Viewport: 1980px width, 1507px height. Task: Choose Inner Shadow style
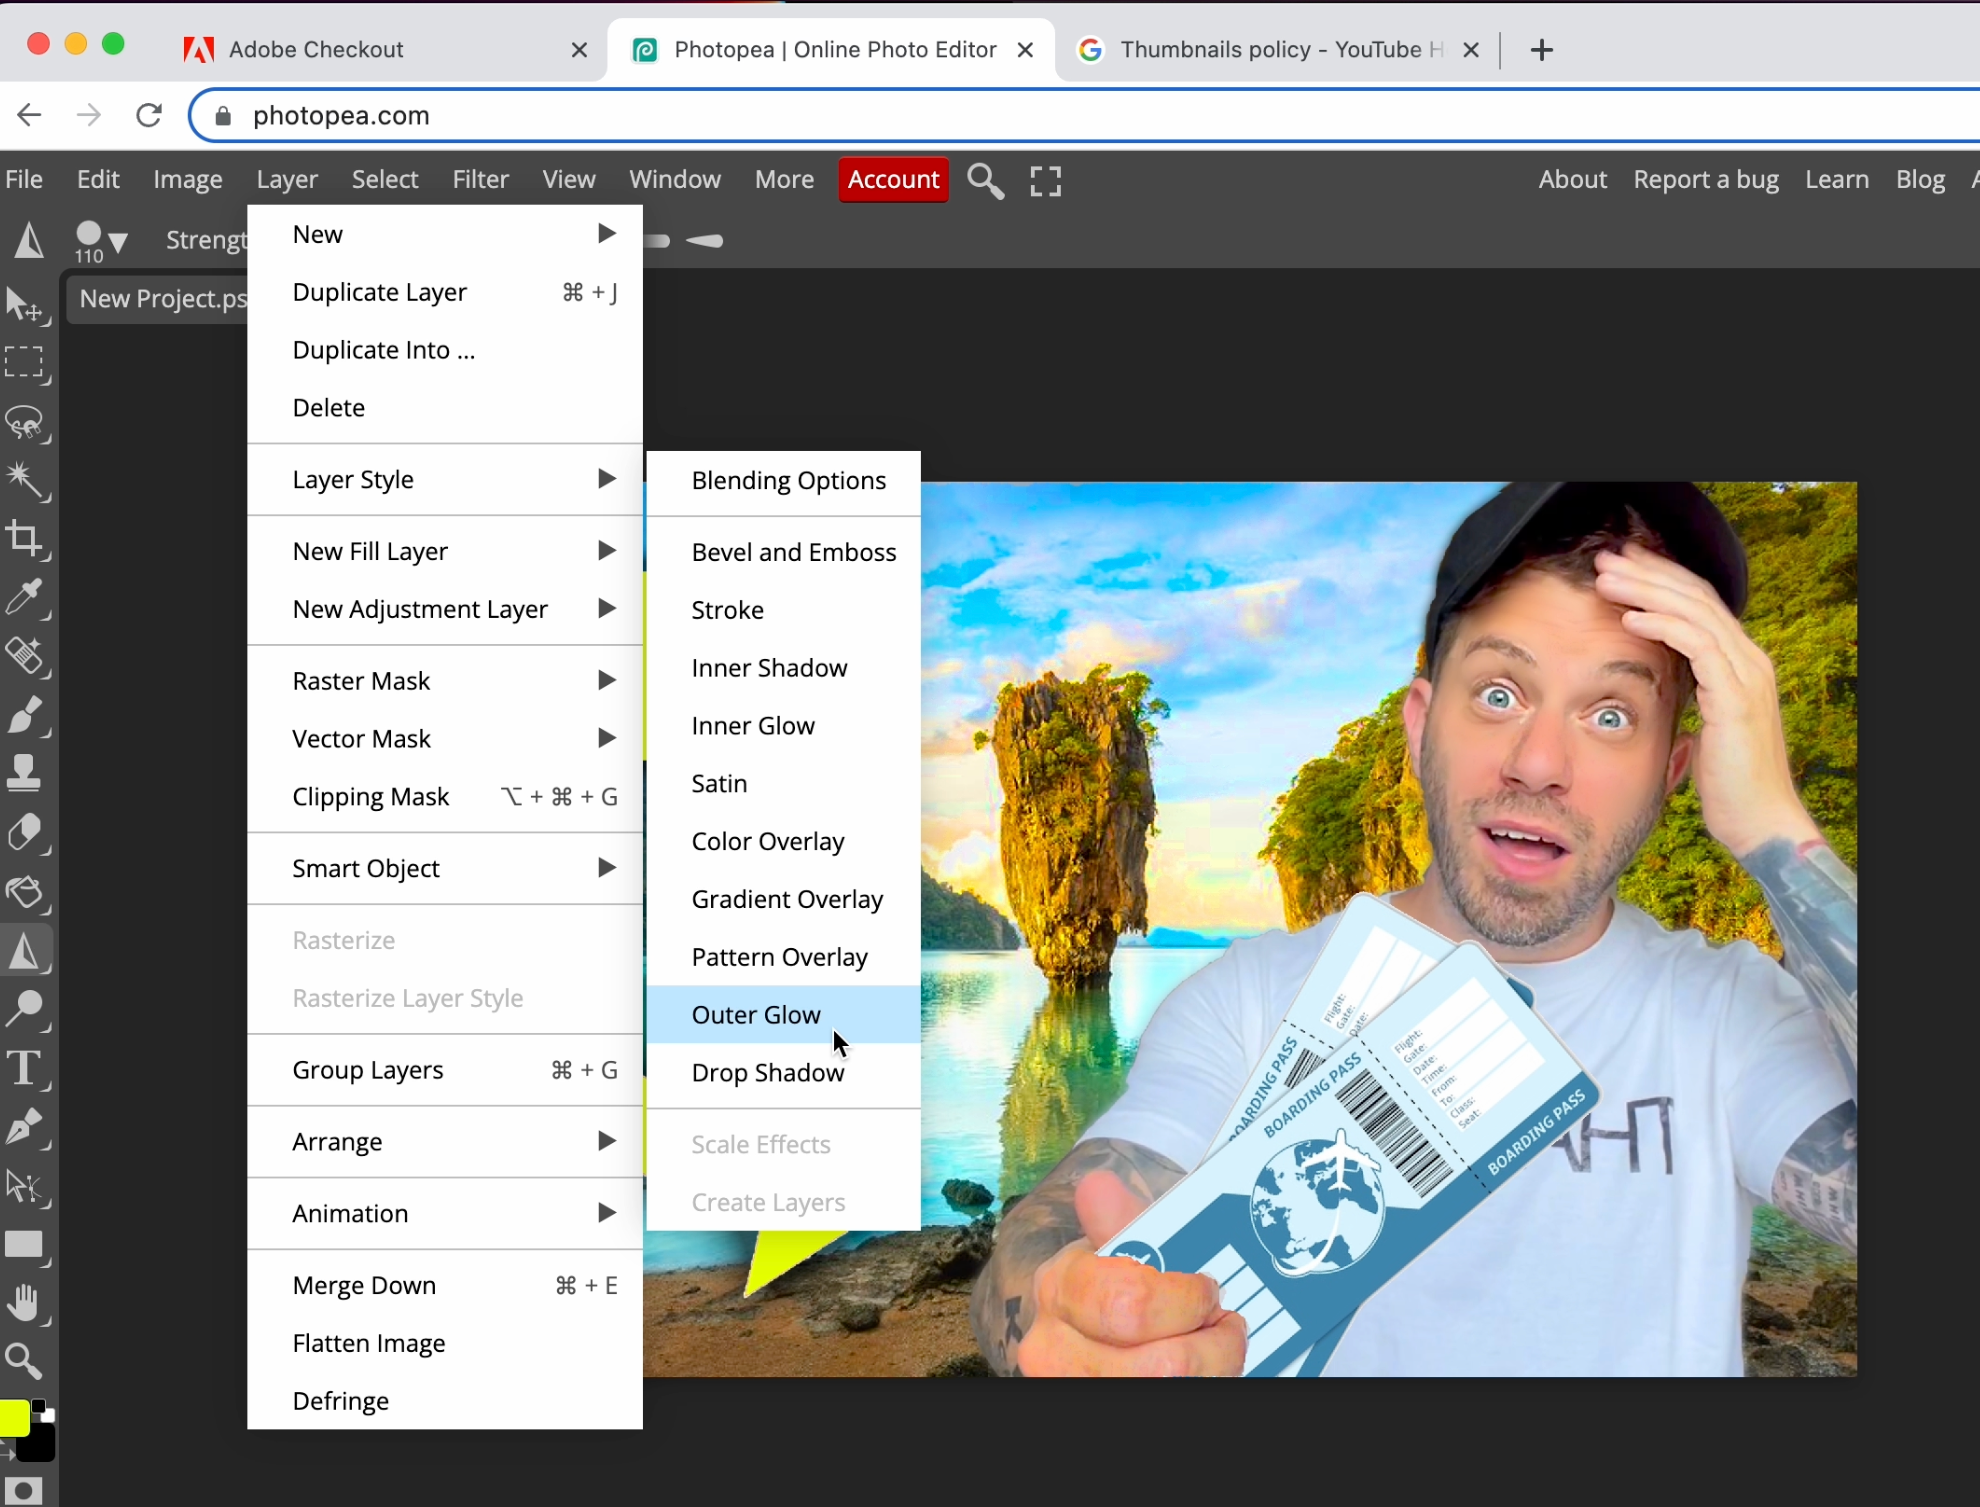pyautogui.click(x=783, y=668)
